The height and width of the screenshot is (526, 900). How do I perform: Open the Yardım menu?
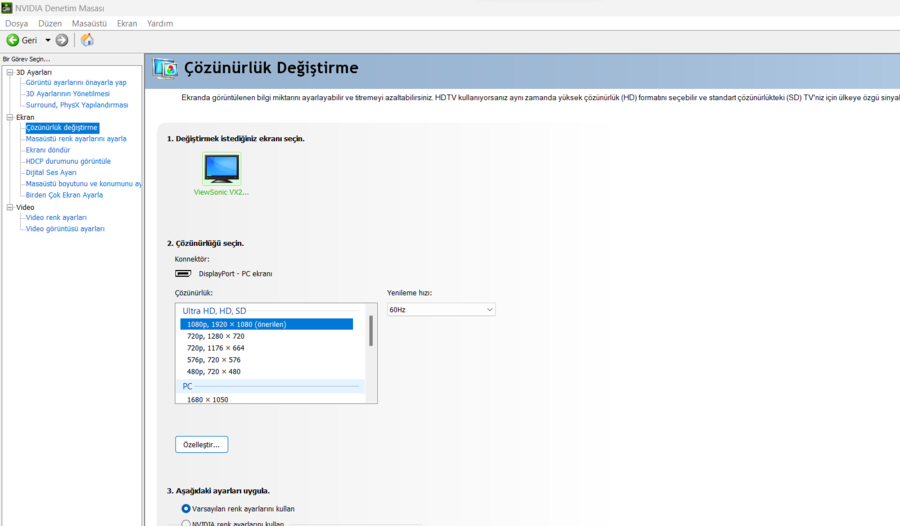click(x=160, y=24)
